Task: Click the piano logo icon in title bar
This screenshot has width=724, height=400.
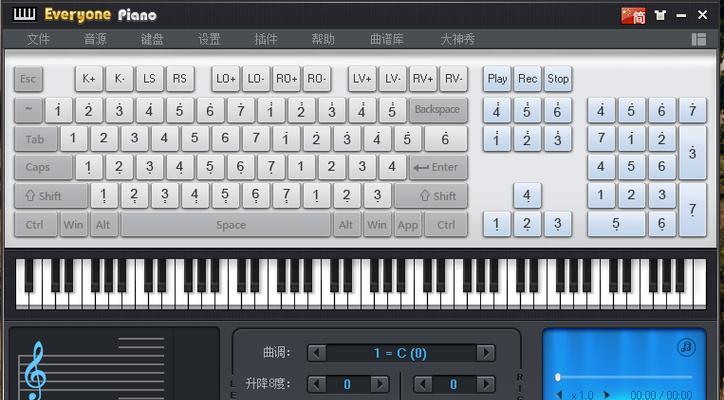Action: click(24, 14)
